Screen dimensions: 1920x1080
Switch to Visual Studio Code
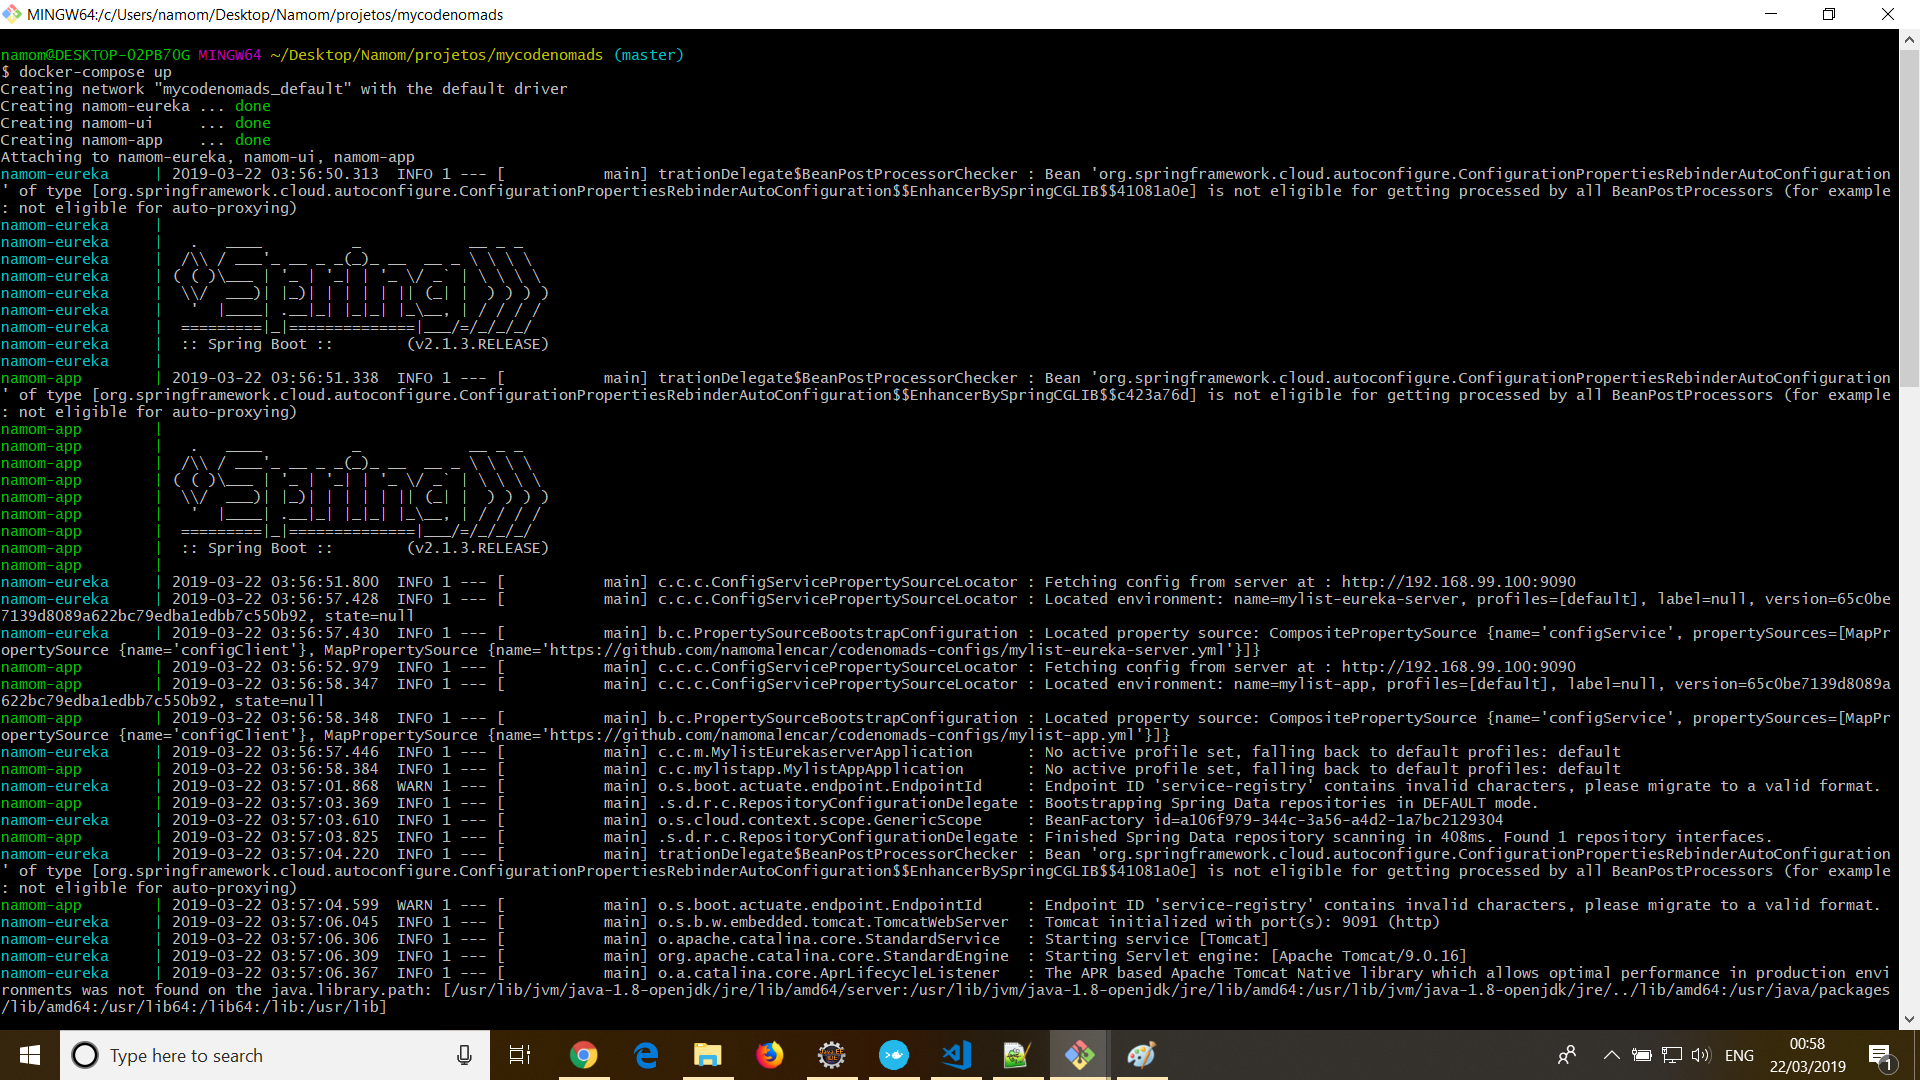[x=956, y=1055]
